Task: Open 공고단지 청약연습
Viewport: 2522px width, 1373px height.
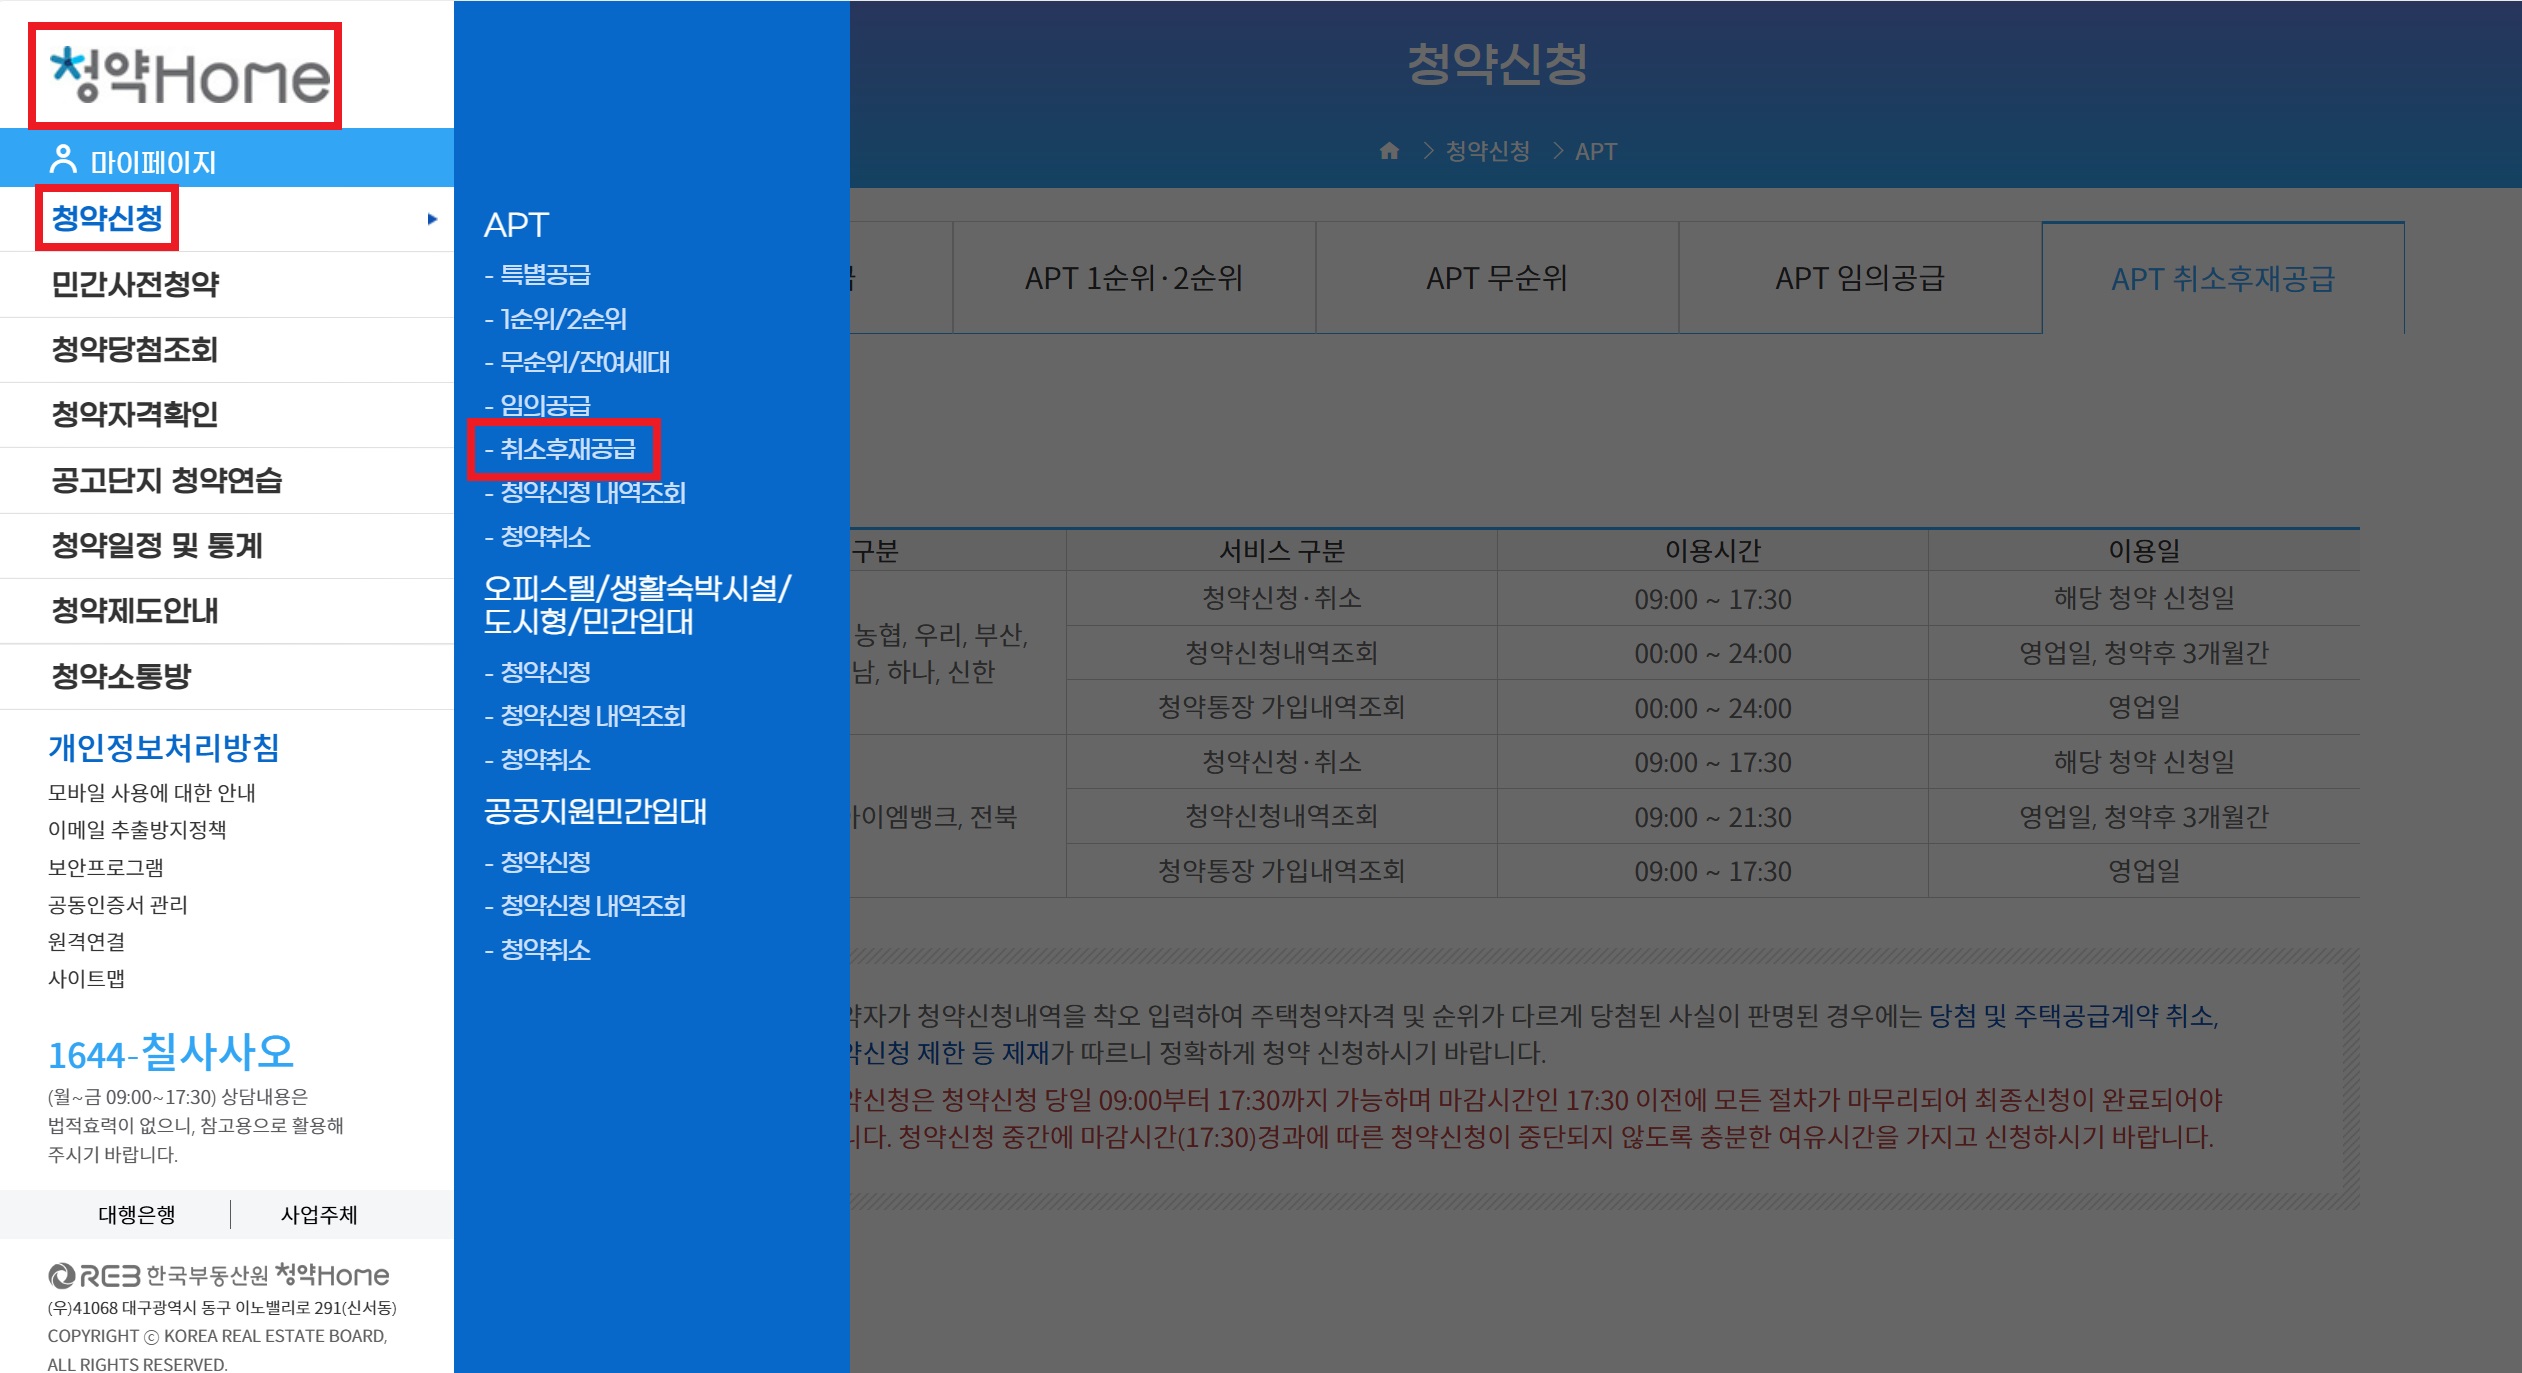Action: pyautogui.click(x=166, y=480)
